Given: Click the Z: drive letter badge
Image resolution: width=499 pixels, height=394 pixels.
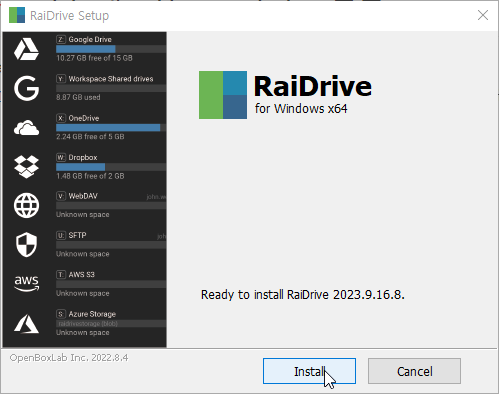Looking at the screenshot, I should pyautogui.click(x=61, y=39).
